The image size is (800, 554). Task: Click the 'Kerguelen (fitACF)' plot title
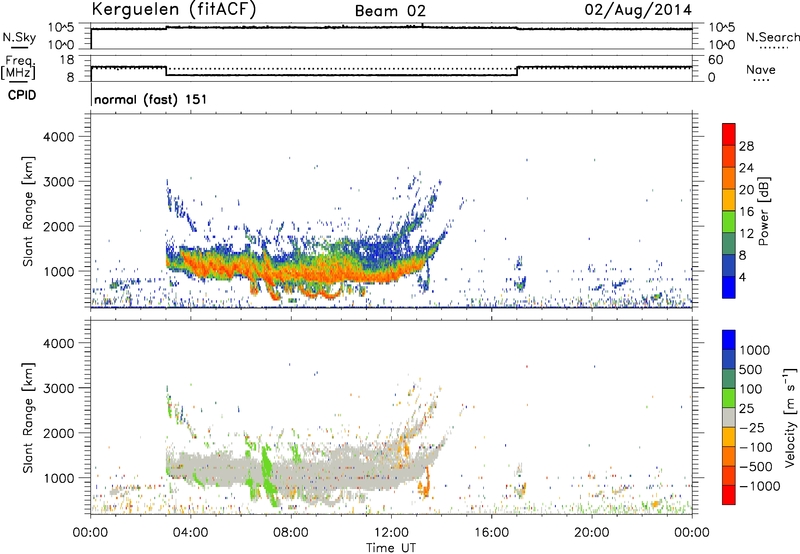(x=173, y=9)
